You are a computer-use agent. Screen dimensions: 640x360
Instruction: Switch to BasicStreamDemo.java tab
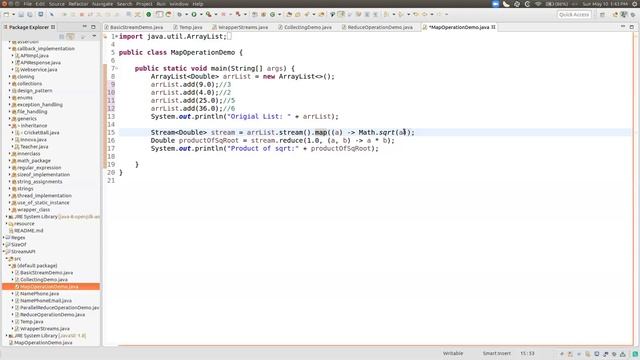click(x=136, y=27)
